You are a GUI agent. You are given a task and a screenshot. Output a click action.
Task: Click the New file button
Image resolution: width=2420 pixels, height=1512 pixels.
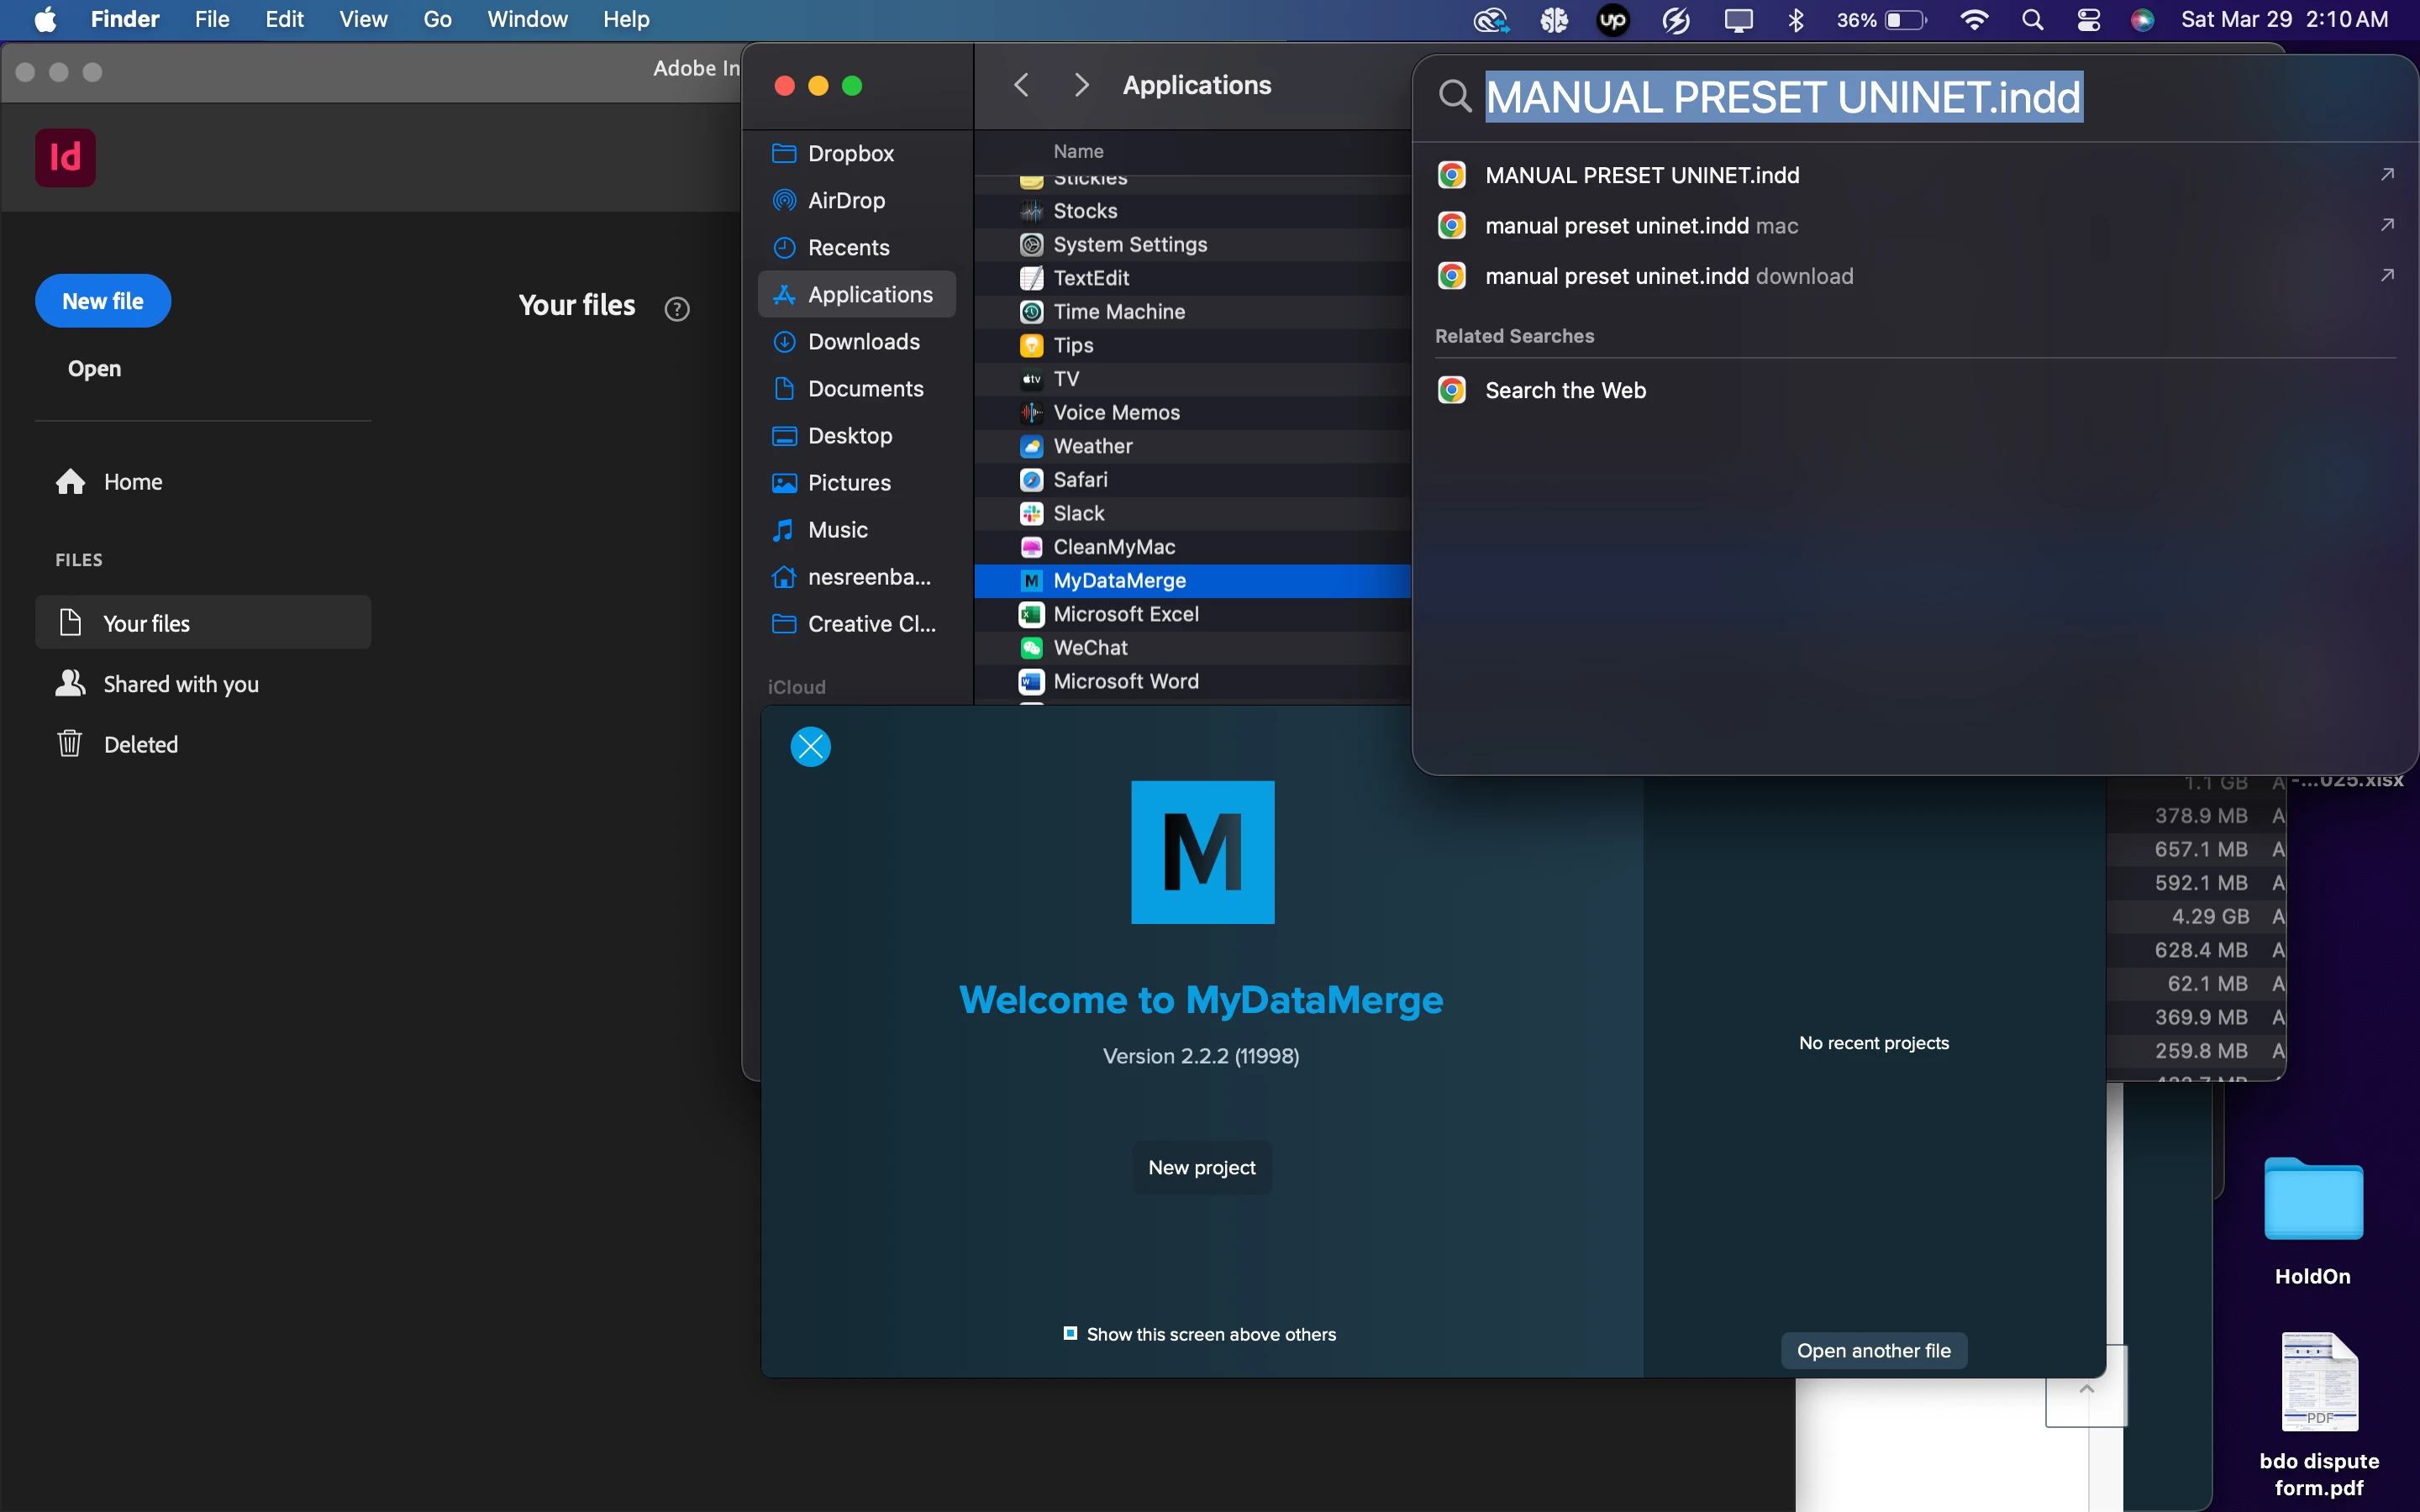103,301
